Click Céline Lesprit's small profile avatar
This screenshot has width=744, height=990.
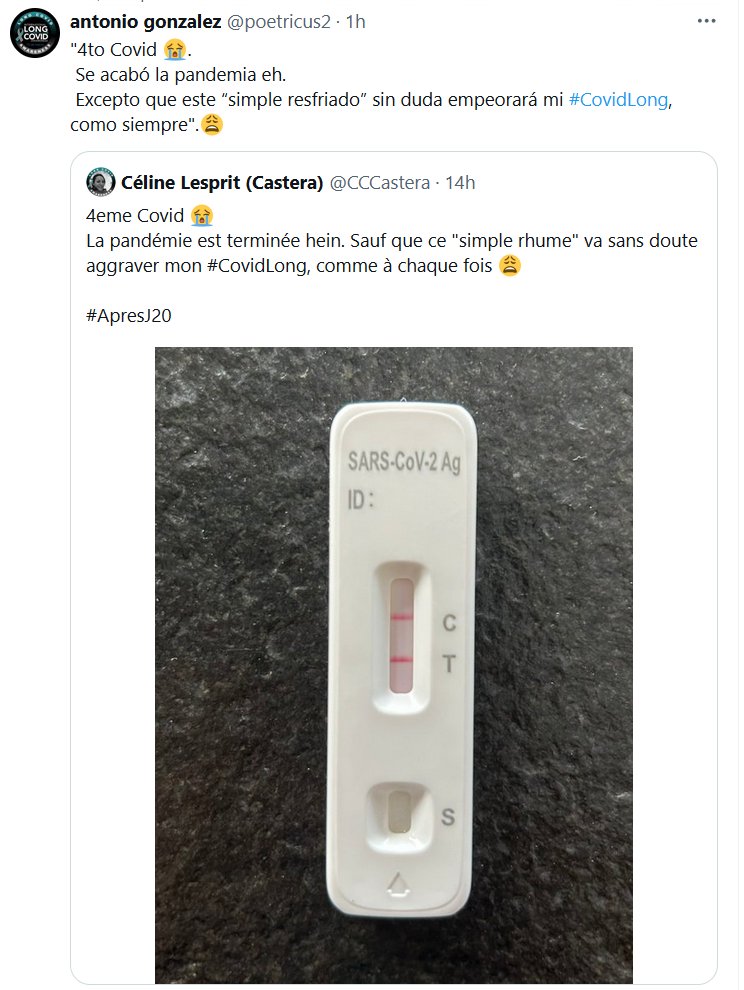tap(99, 182)
